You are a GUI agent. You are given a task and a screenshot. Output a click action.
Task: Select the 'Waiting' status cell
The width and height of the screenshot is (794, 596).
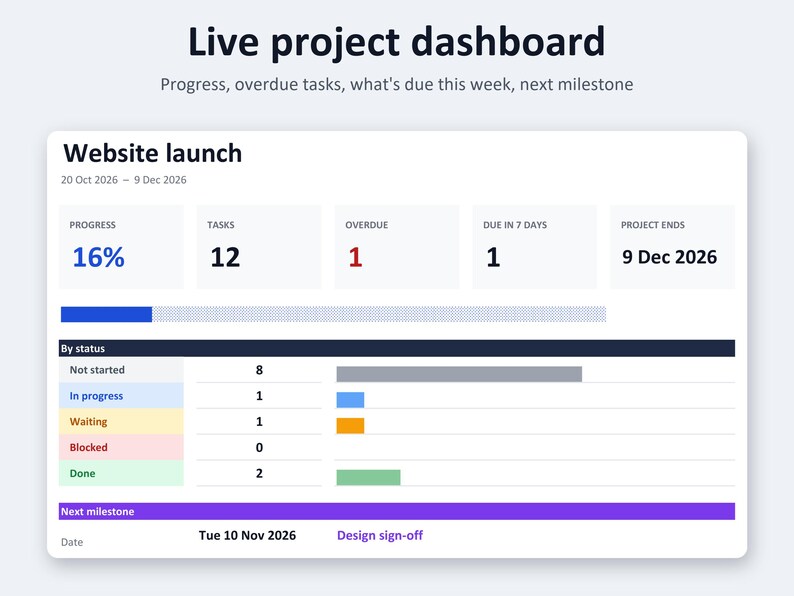(121, 422)
